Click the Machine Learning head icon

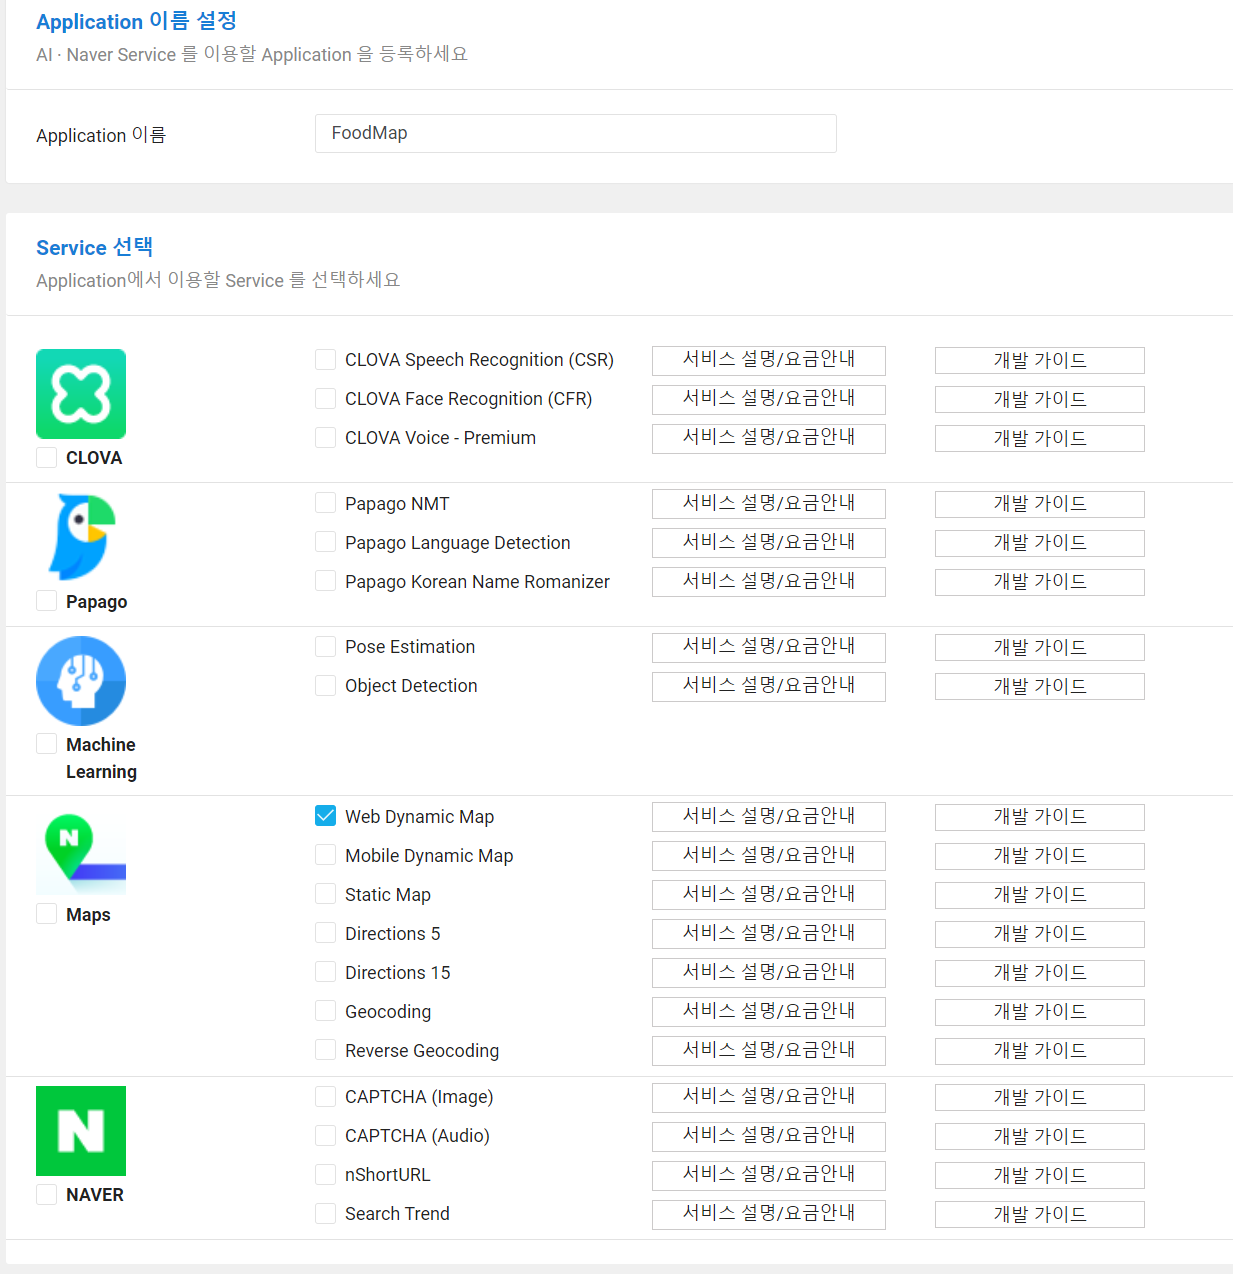tap(81, 681)
